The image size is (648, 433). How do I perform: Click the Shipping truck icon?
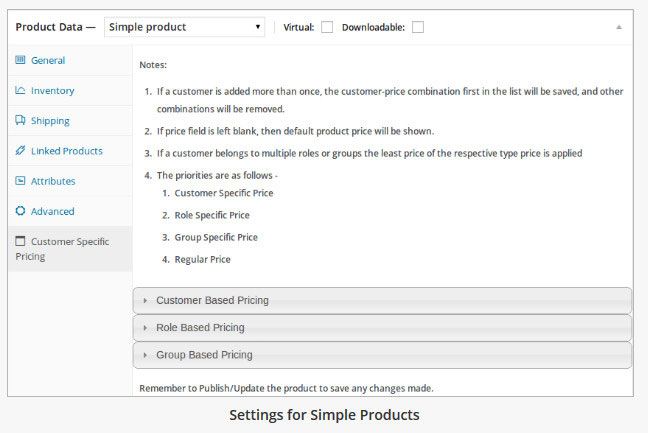[x=20, y=121]
